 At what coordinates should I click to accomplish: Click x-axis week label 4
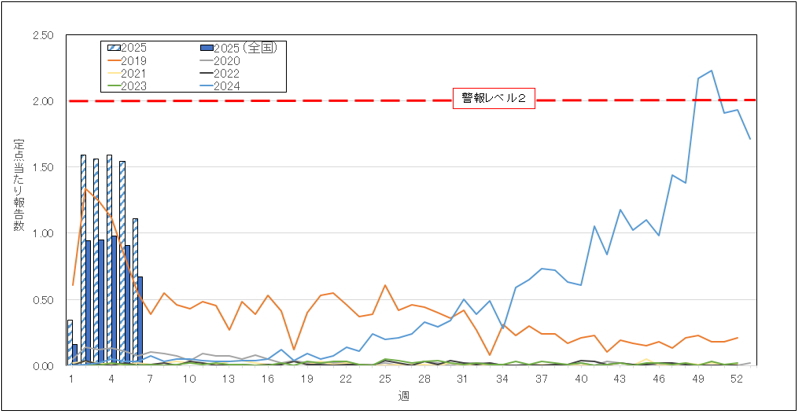[x=111, y=379]
